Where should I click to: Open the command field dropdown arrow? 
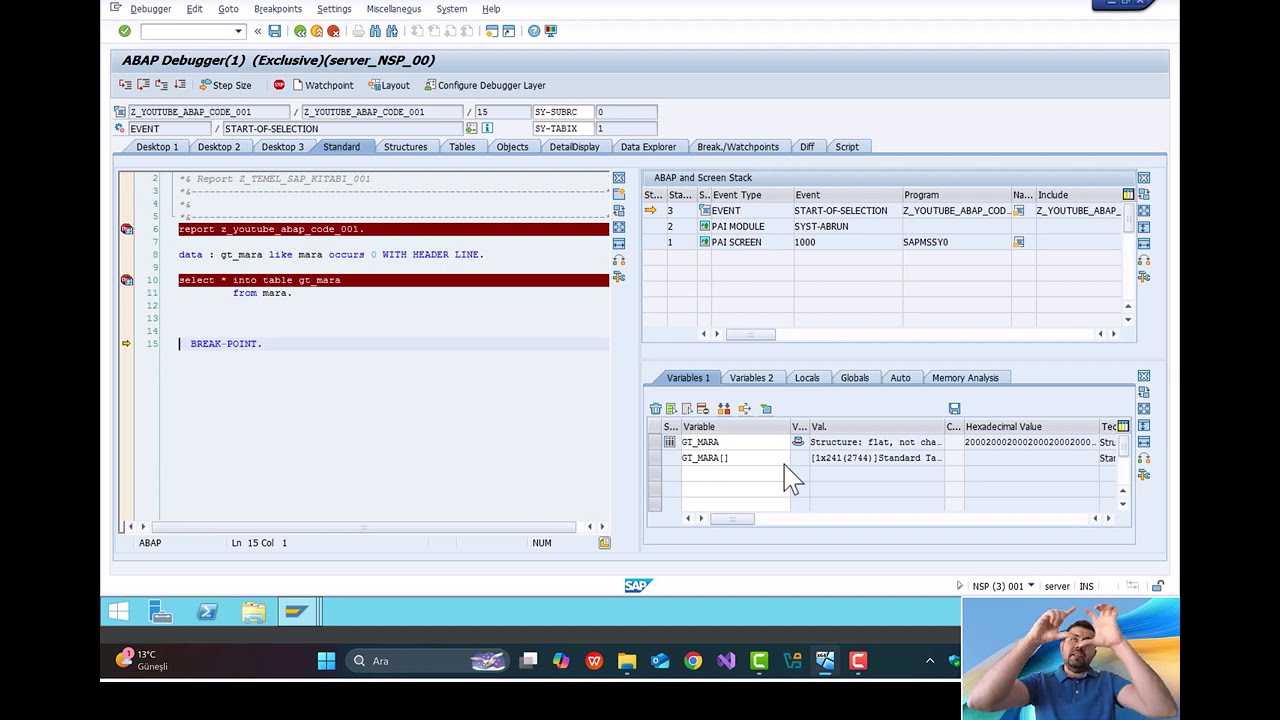pos(238,31)
